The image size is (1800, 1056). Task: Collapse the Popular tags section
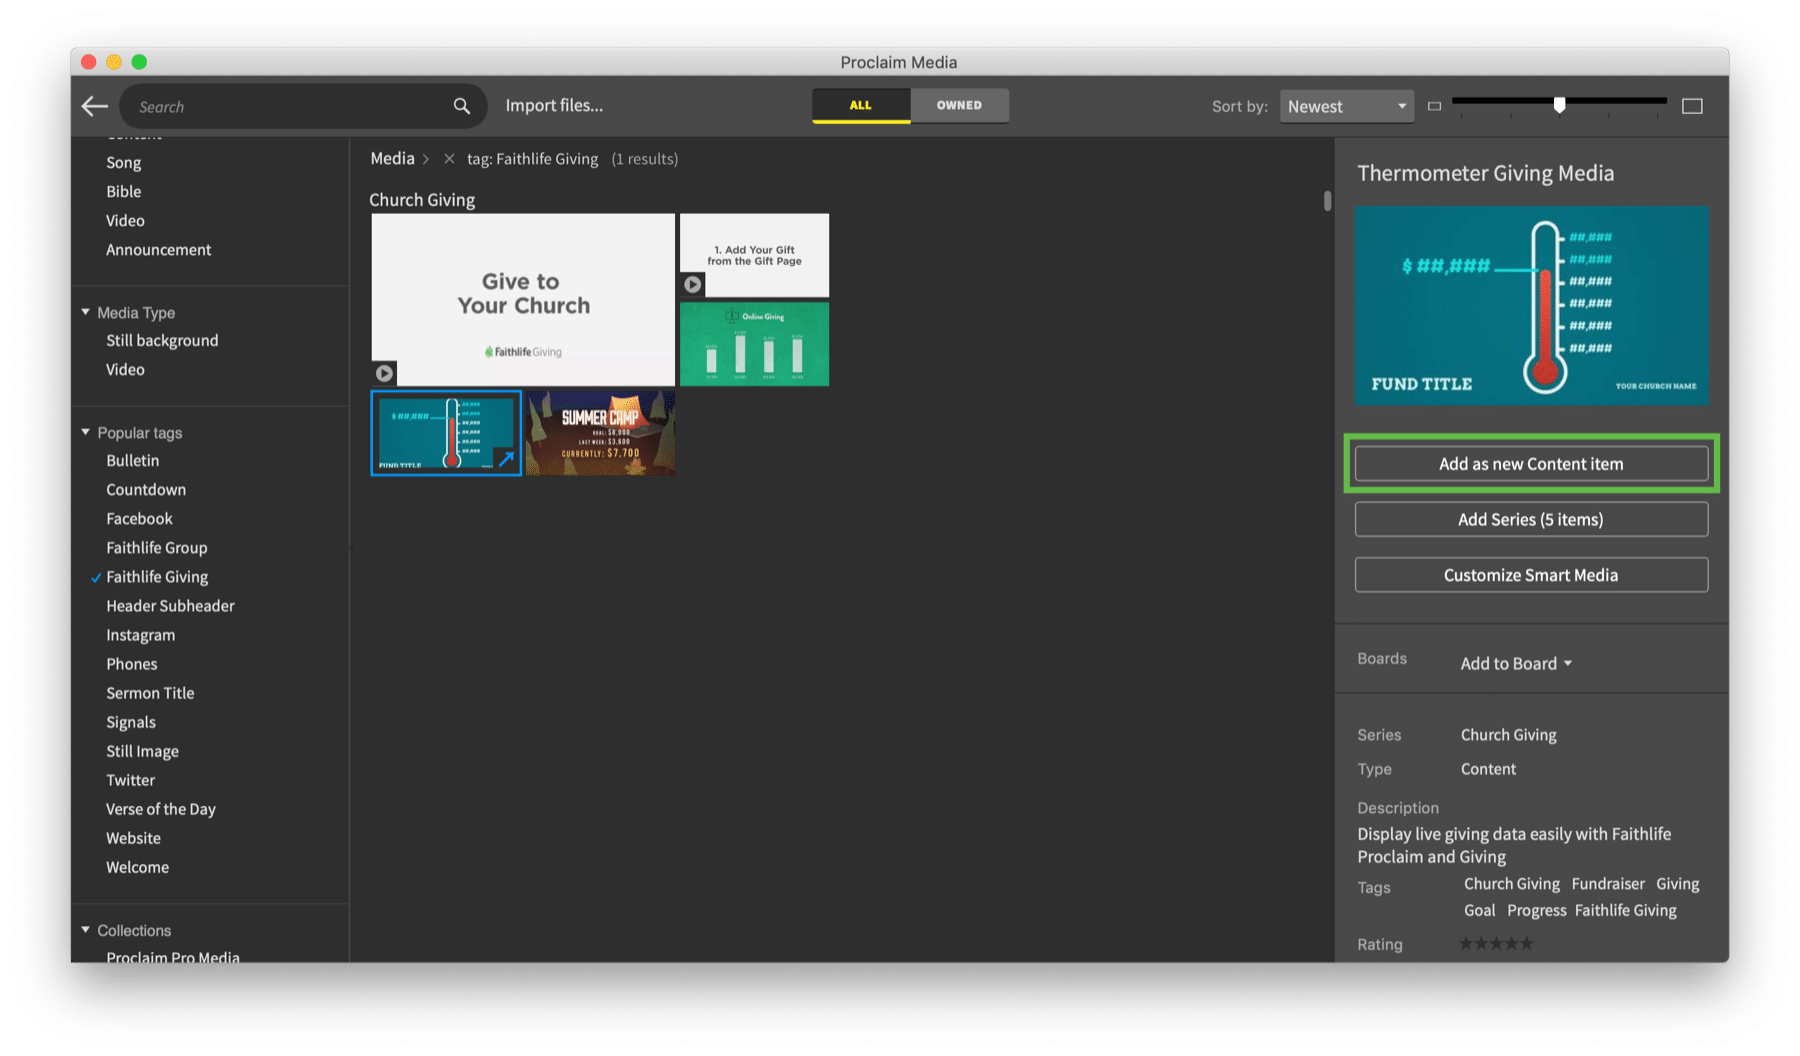[x=86, y=432]
